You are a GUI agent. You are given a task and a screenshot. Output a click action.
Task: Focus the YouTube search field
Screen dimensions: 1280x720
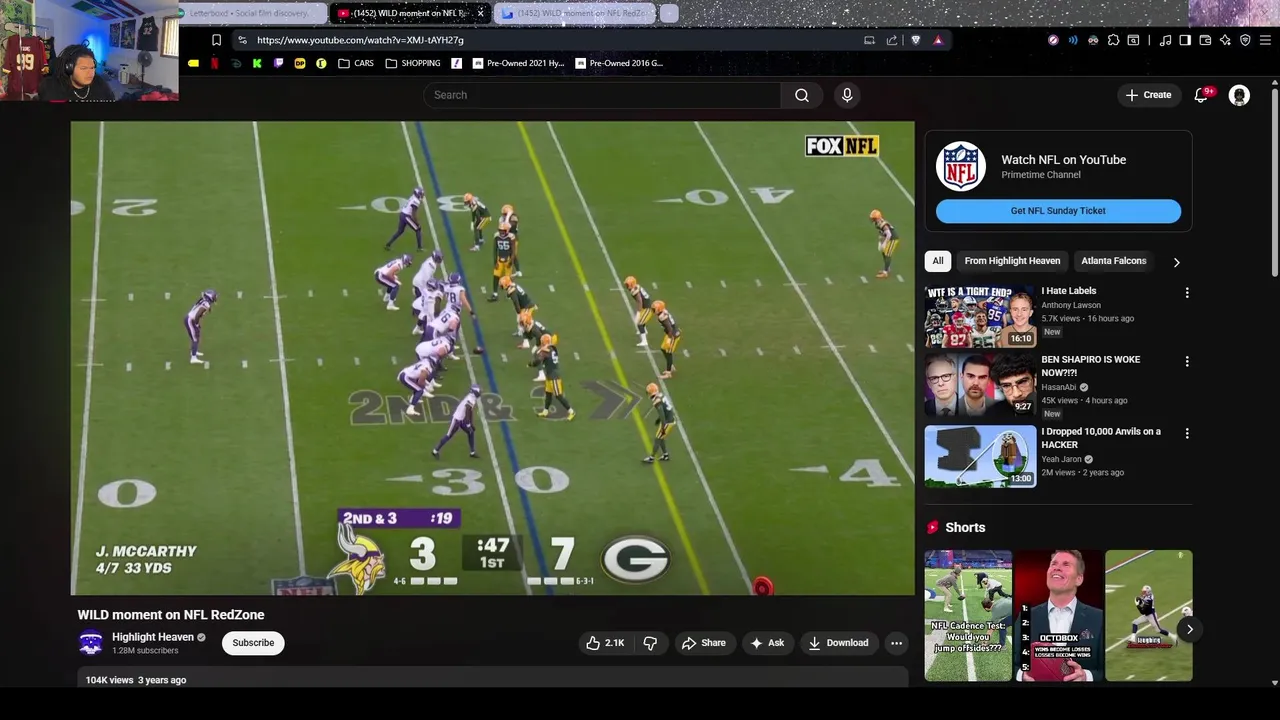[x=602, y=95]
